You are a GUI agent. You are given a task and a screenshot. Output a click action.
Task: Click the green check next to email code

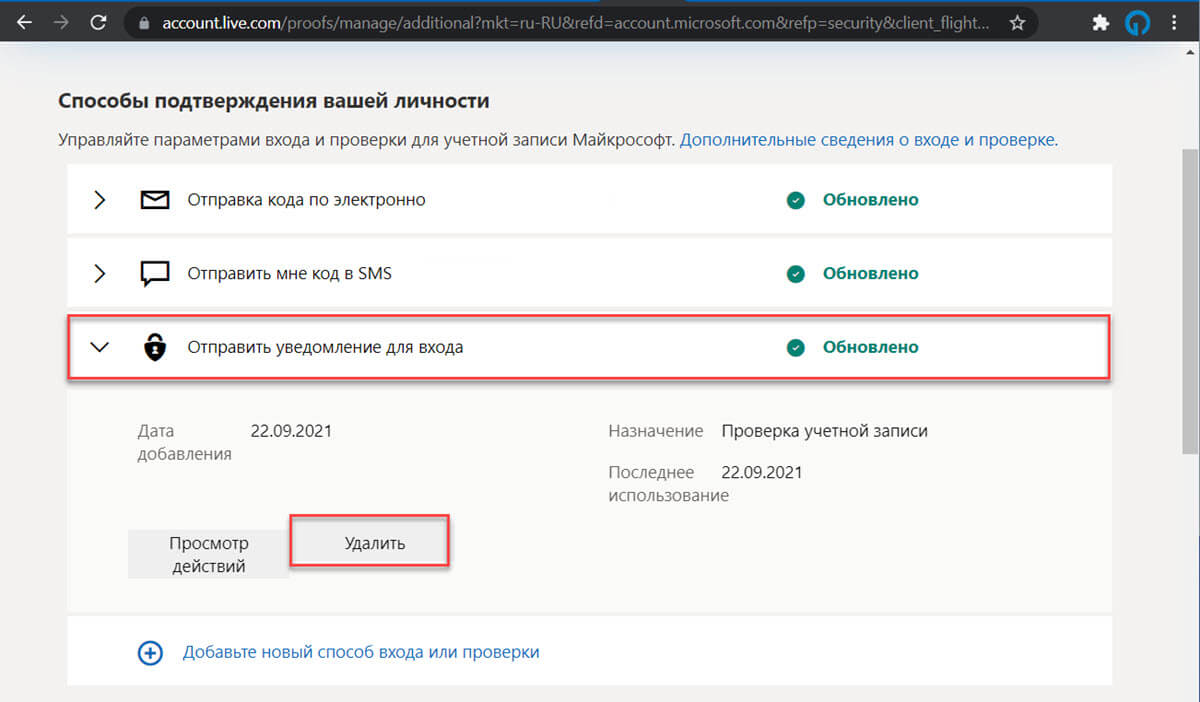point(795,200)
